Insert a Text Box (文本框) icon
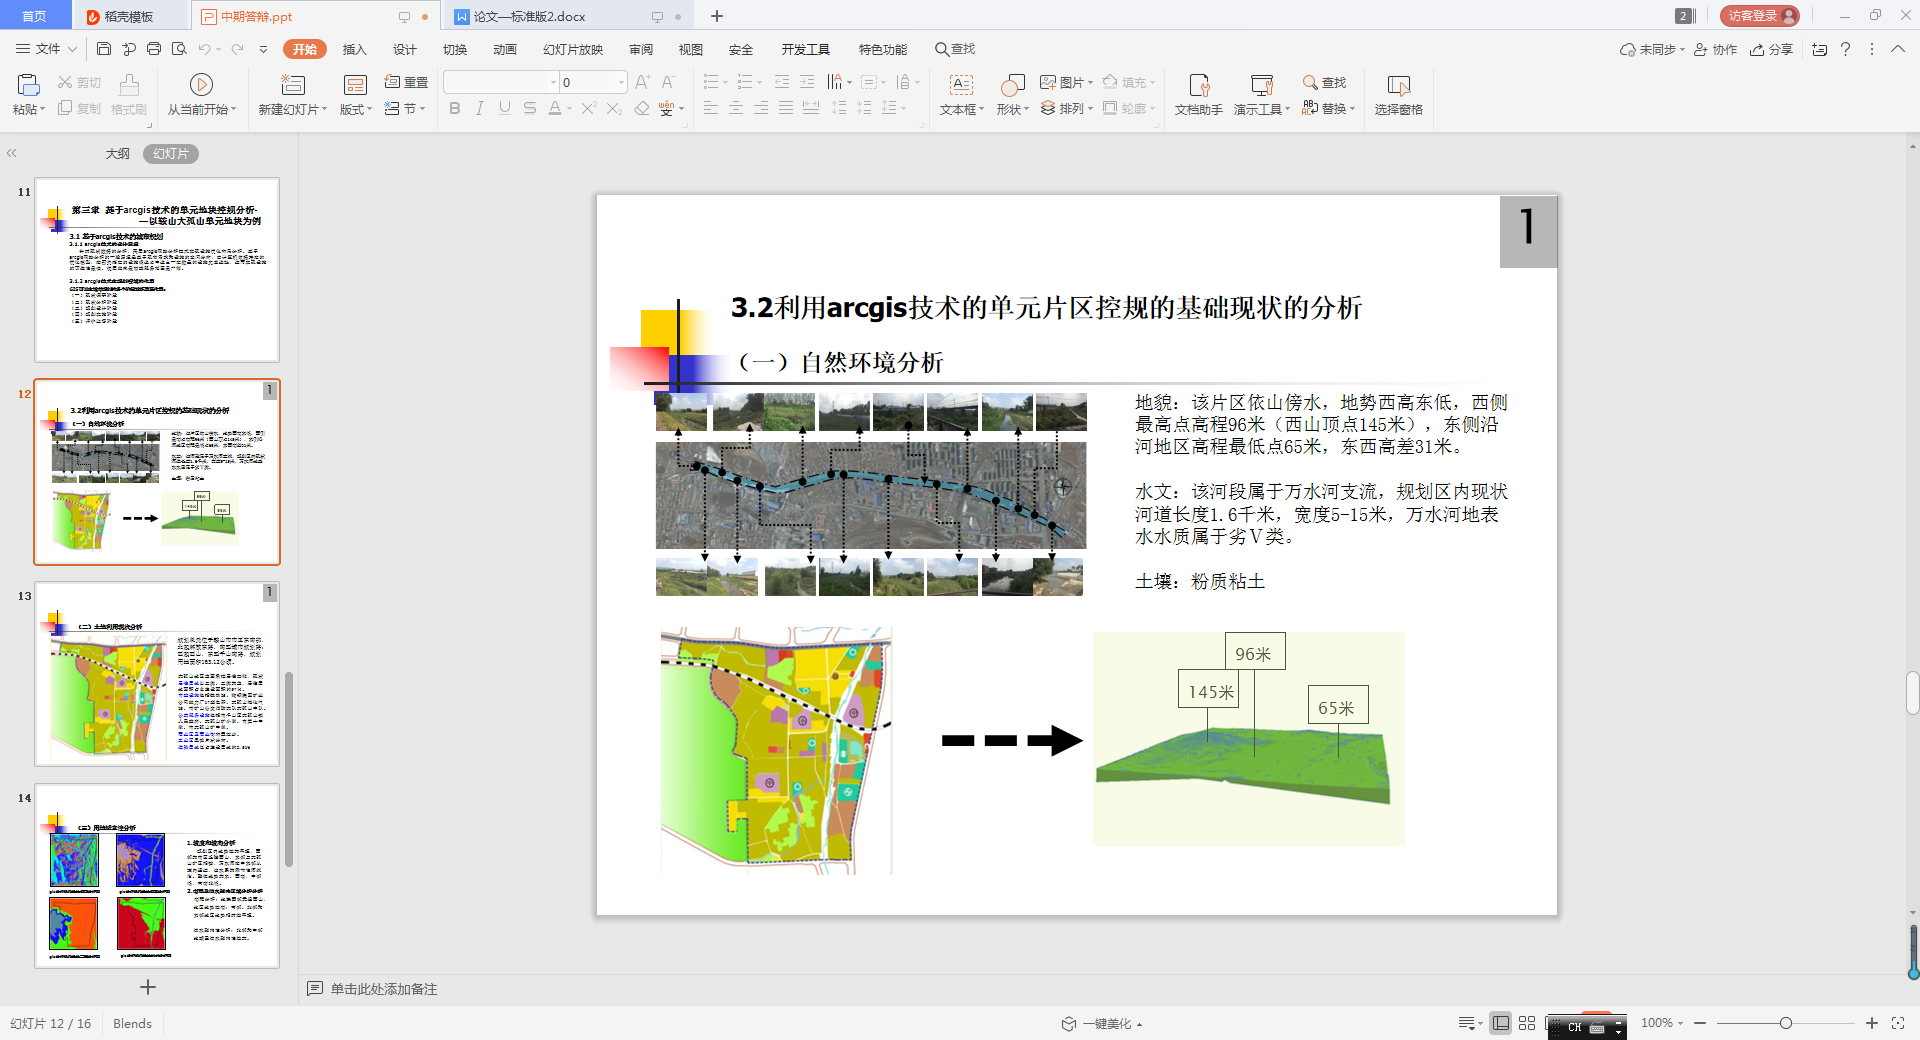This screenshot has height=1040, width=1920. [x=961, y=85]
